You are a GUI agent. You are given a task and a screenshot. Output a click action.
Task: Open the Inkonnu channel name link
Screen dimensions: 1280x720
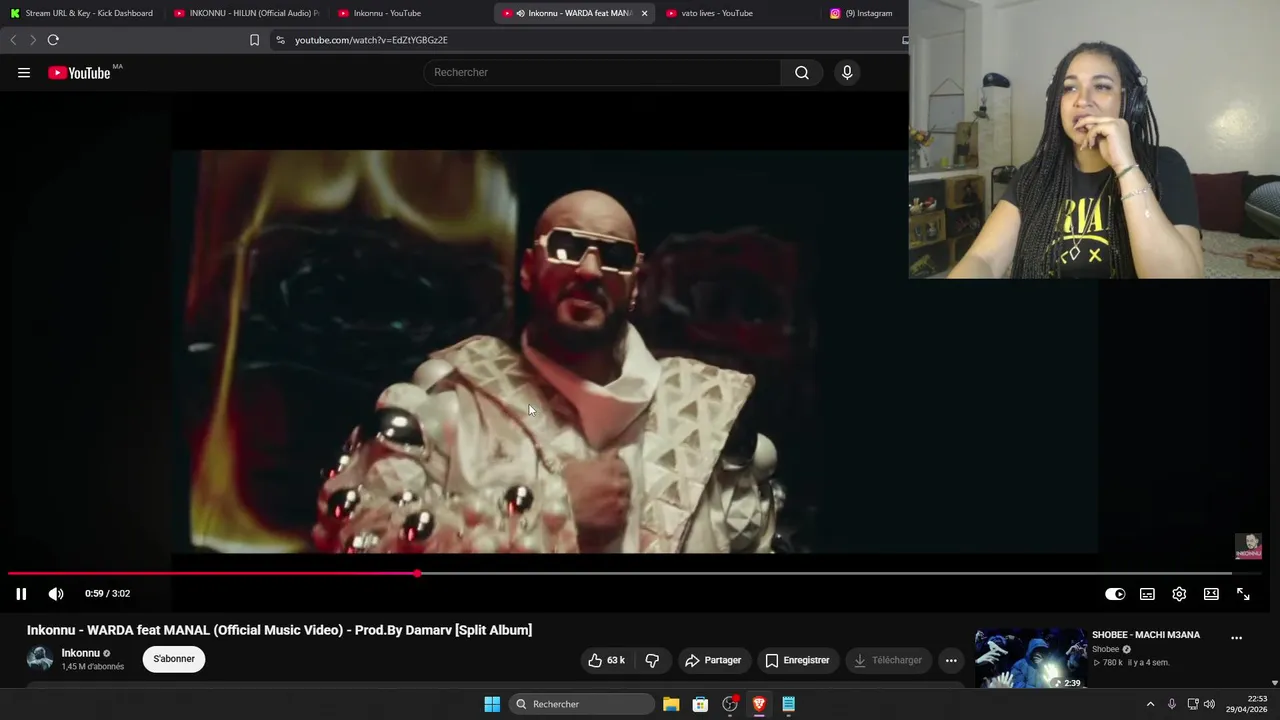(x=81, y=653)
